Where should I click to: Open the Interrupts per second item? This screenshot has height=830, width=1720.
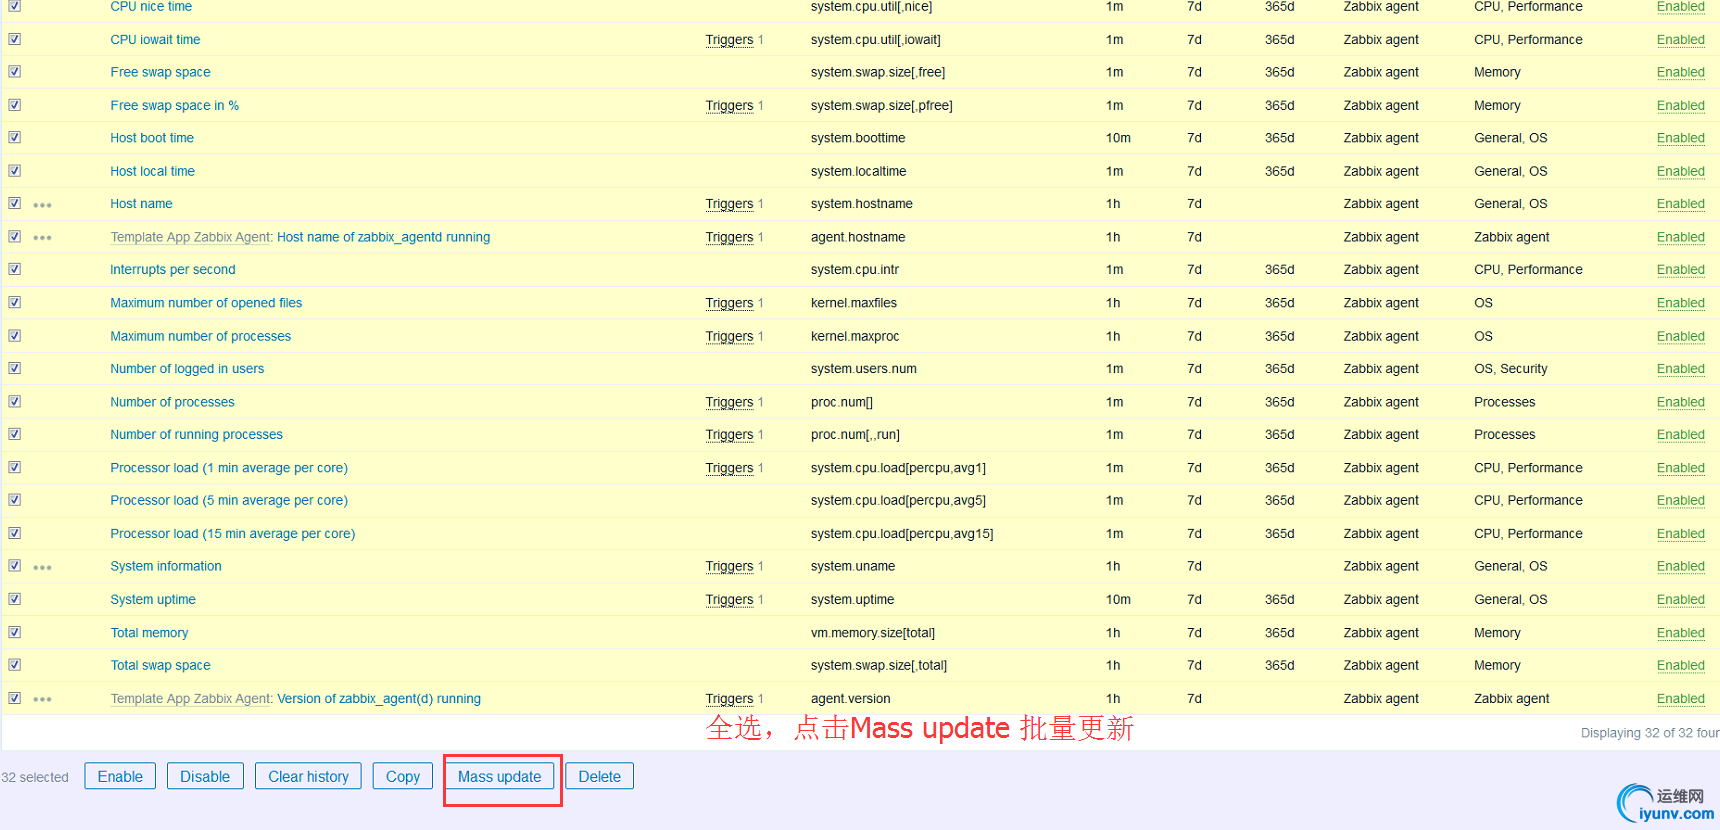click(173, 270)
